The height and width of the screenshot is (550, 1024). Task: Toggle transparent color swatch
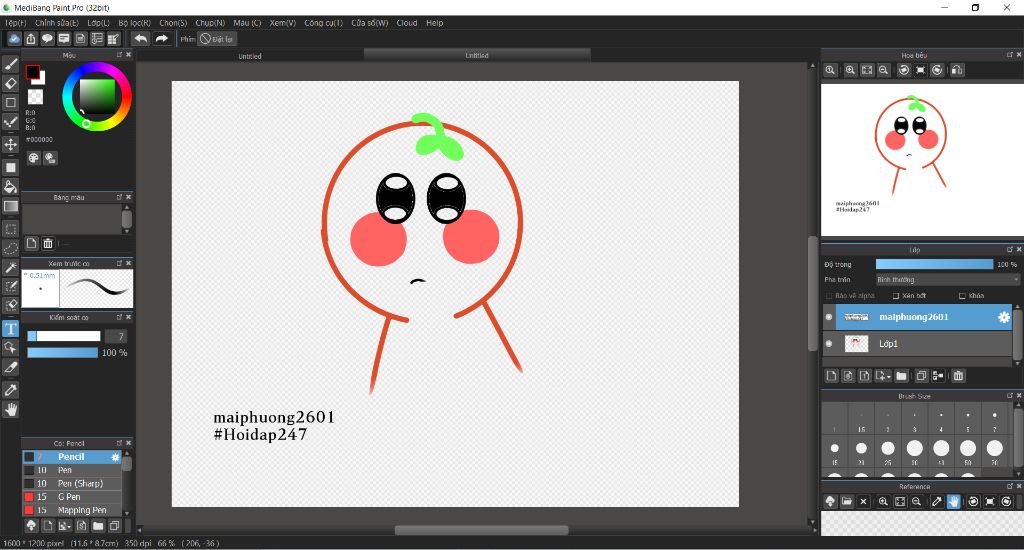tap(35, 97)
